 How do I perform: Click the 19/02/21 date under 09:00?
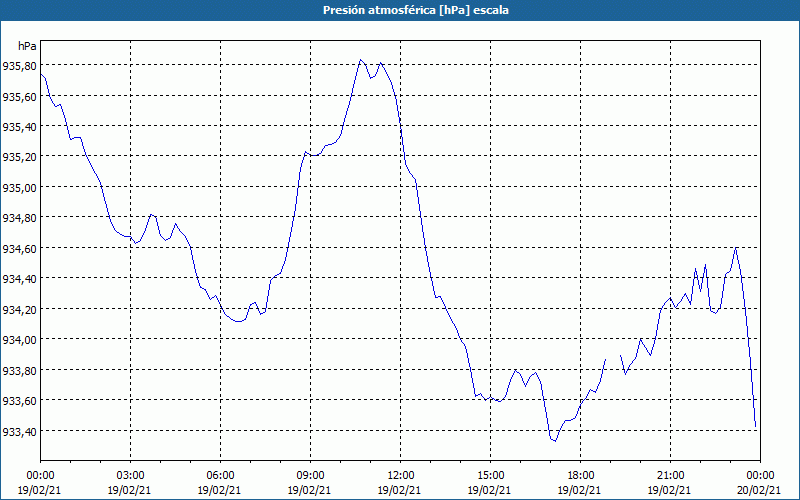pyautogui.click(x=310, y=490)
